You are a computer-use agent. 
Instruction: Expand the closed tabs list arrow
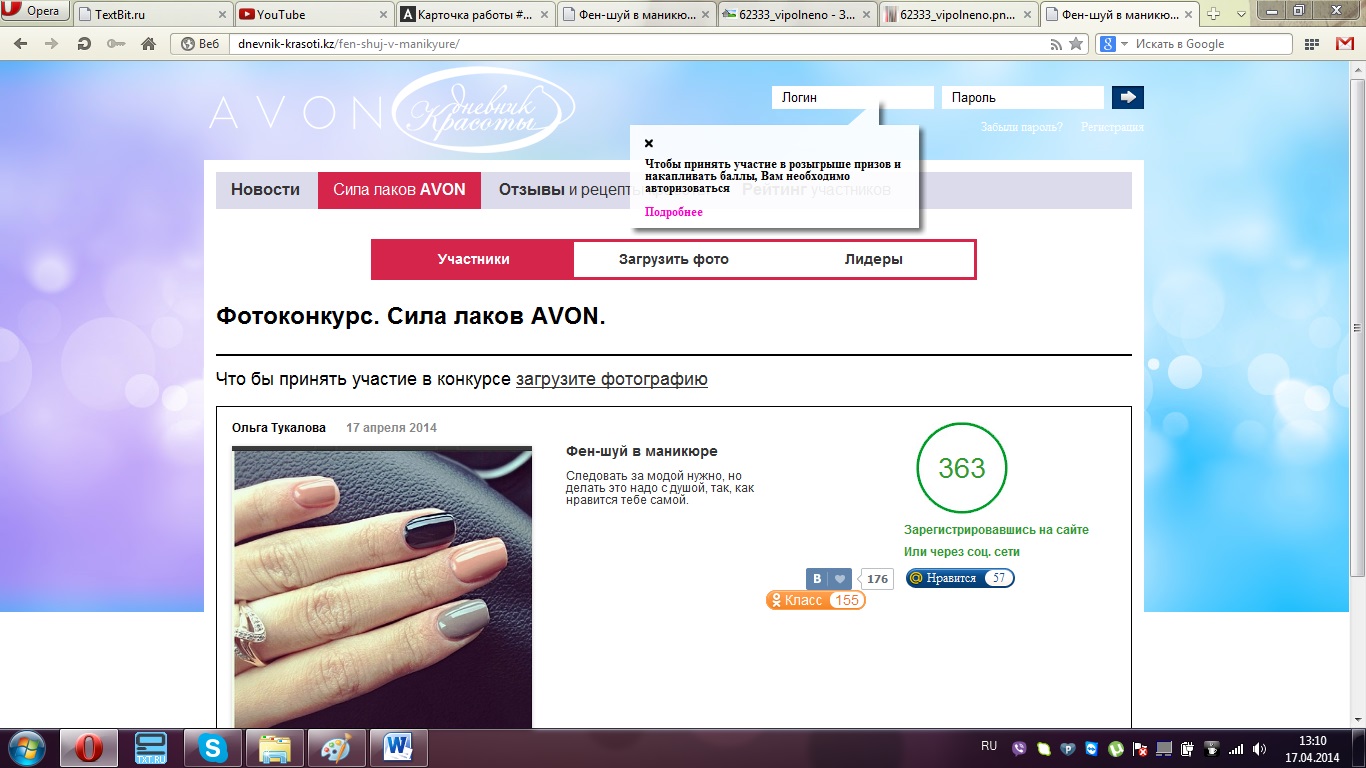point(1239,13)
